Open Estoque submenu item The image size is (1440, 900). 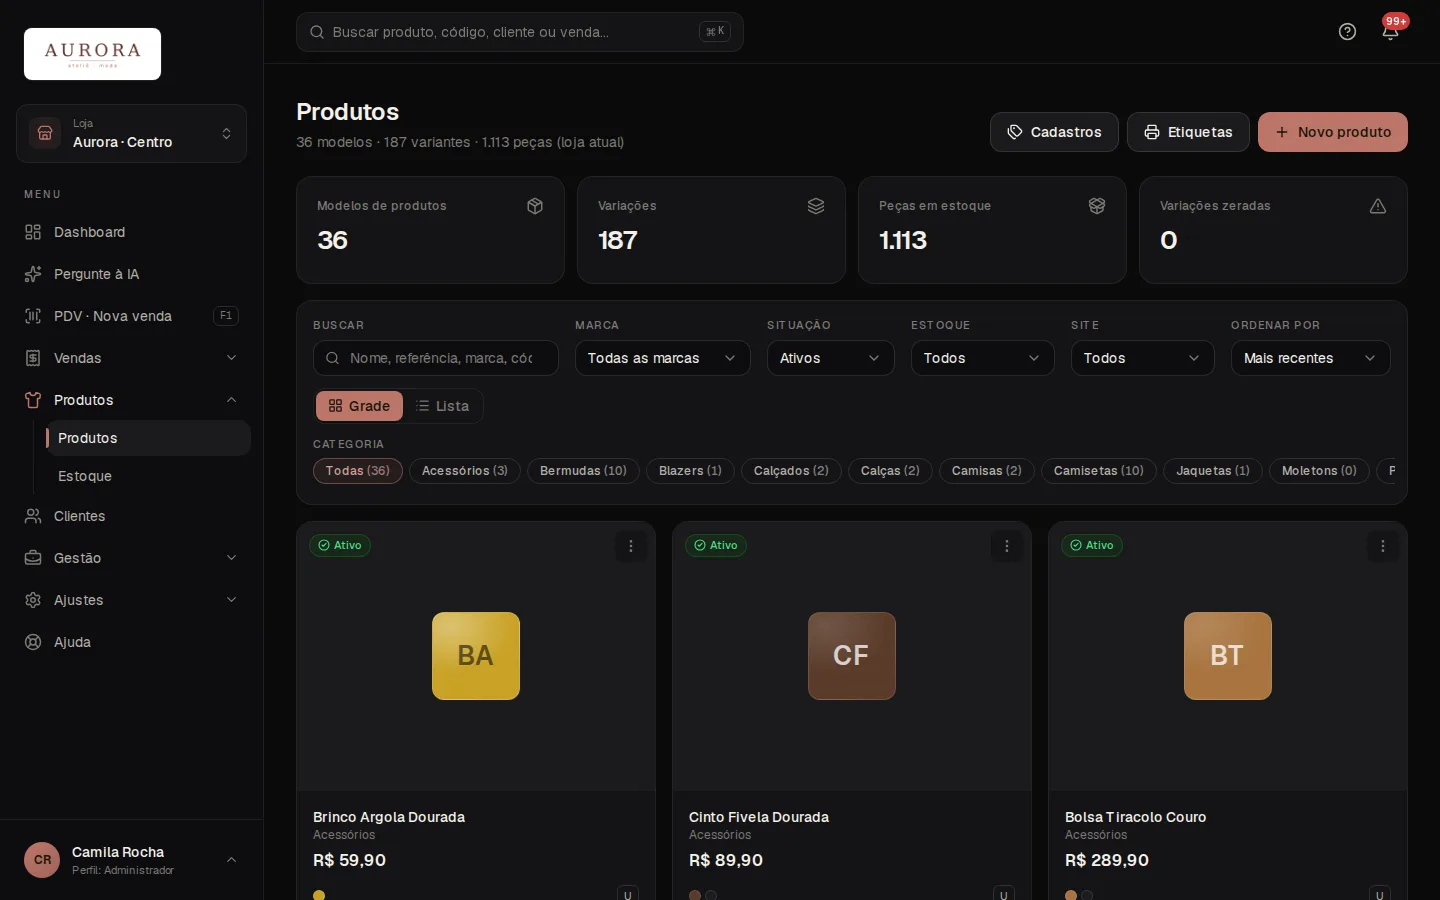(x=148, y=476)
